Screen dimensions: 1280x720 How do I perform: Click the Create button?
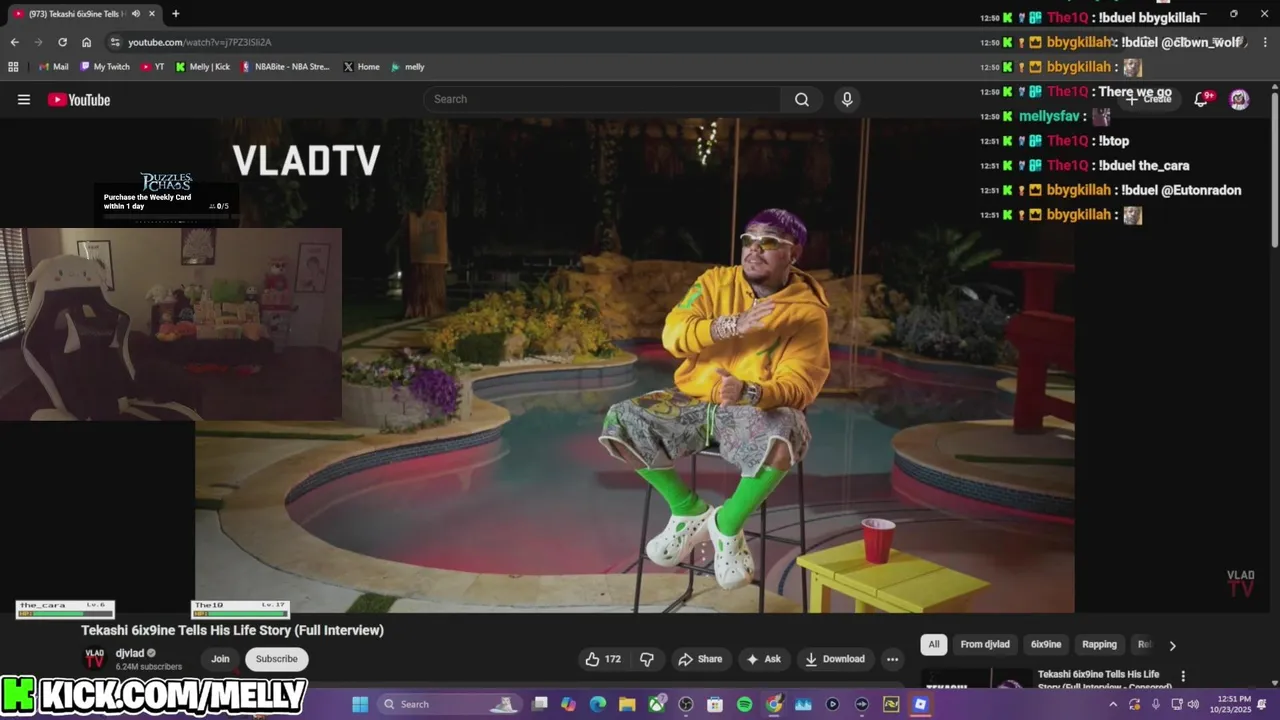click(1148, 99)
